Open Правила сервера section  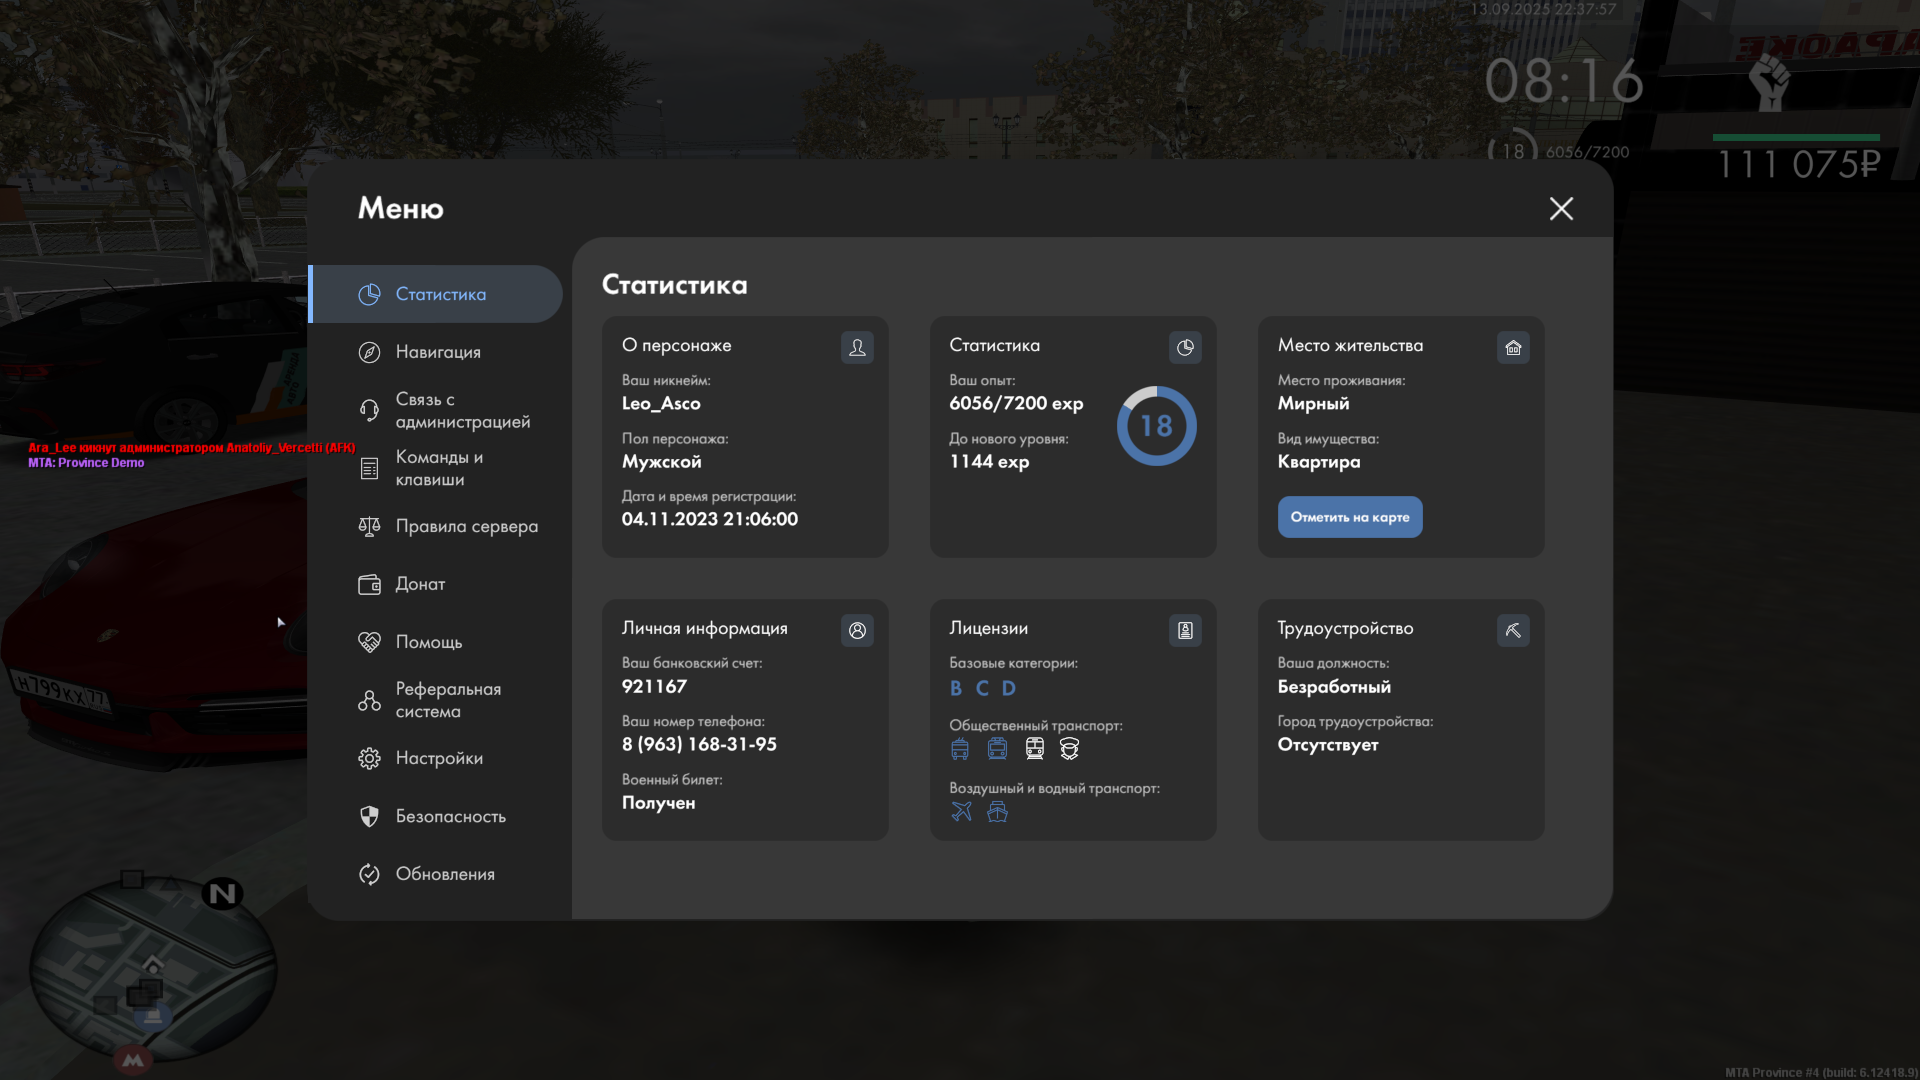[466, 526]
